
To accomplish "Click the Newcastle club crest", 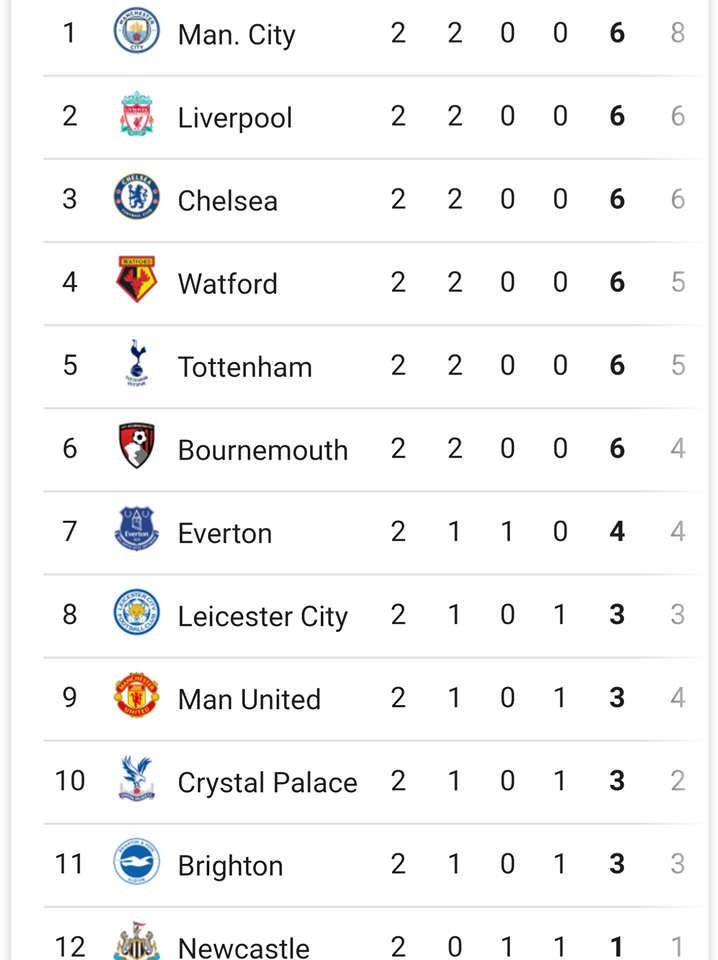I will coord(136,941).
